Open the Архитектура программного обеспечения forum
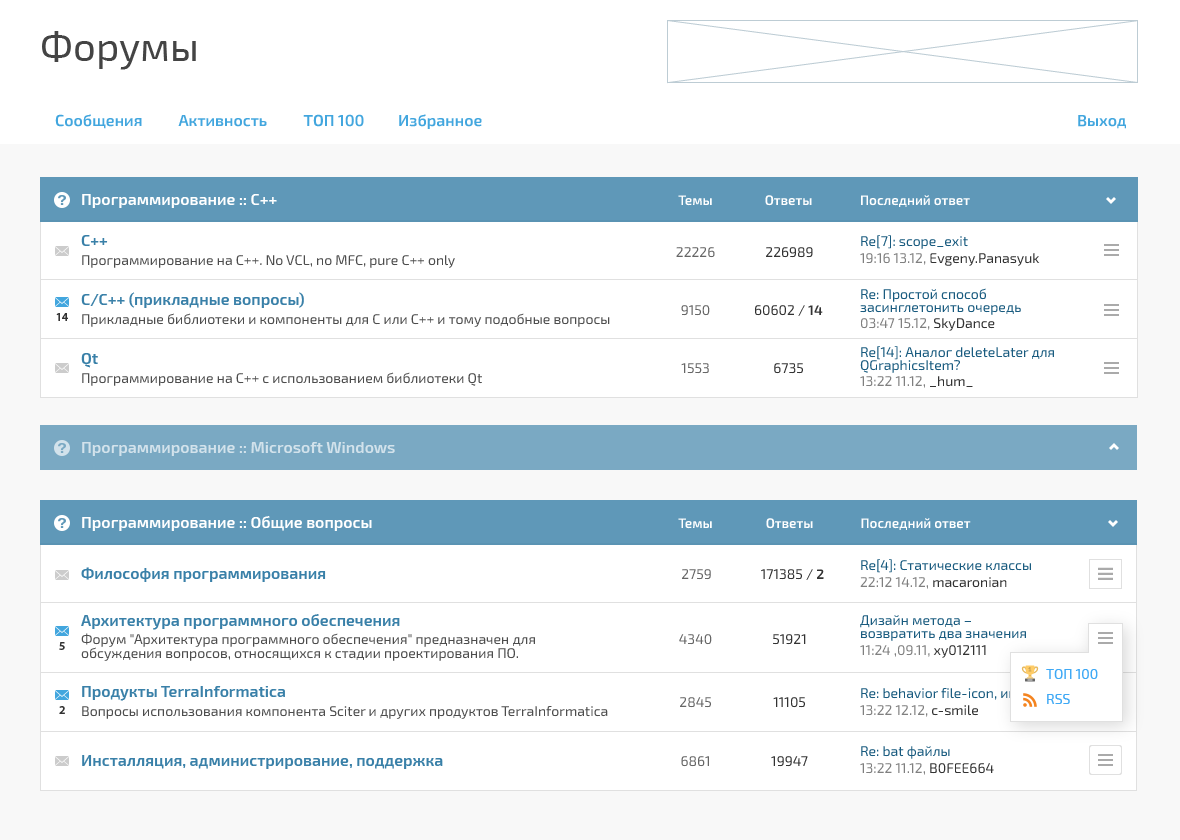The image size is (1180, 840). pos(240,621)
